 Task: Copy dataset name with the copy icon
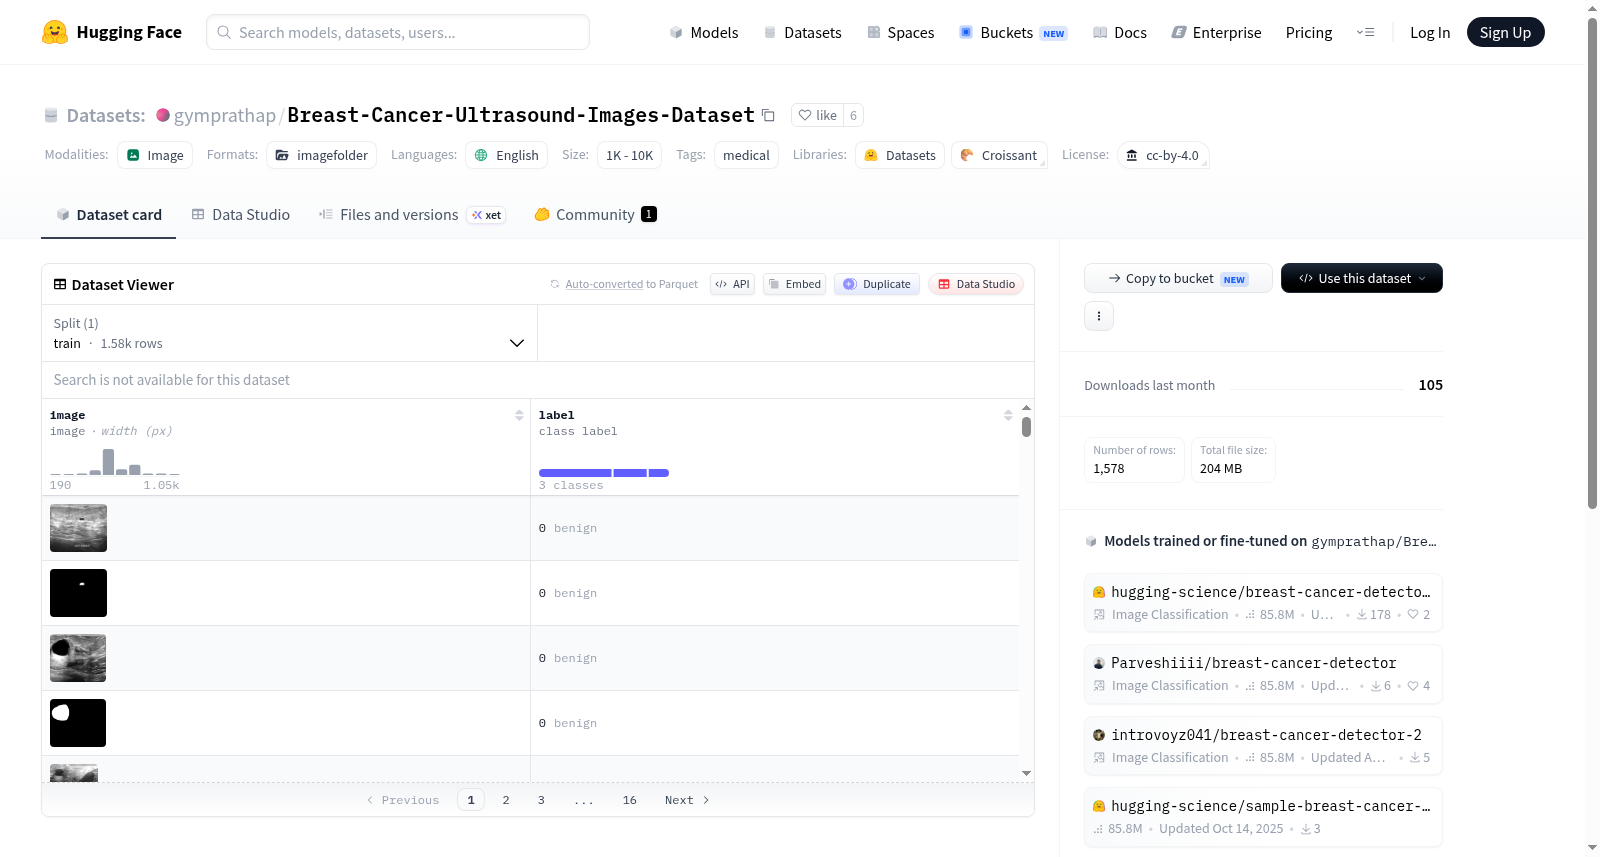click(x=768, y=115)
